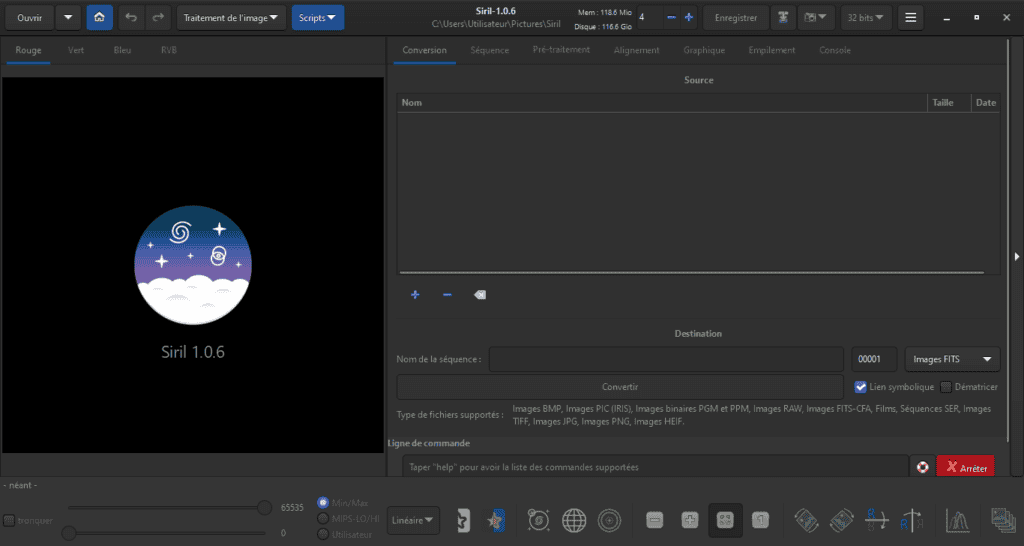Open the histogram icon

[x=957, y=521]
